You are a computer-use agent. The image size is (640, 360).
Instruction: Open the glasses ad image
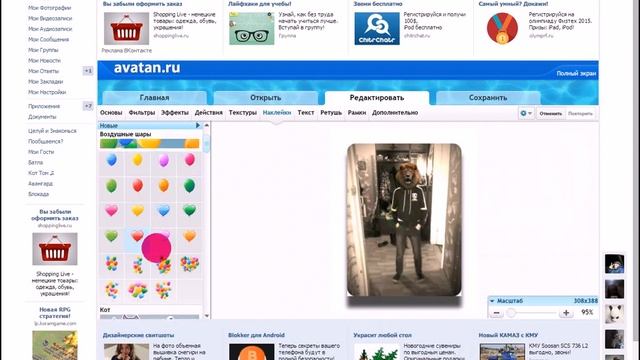click(x=251, y=29)
